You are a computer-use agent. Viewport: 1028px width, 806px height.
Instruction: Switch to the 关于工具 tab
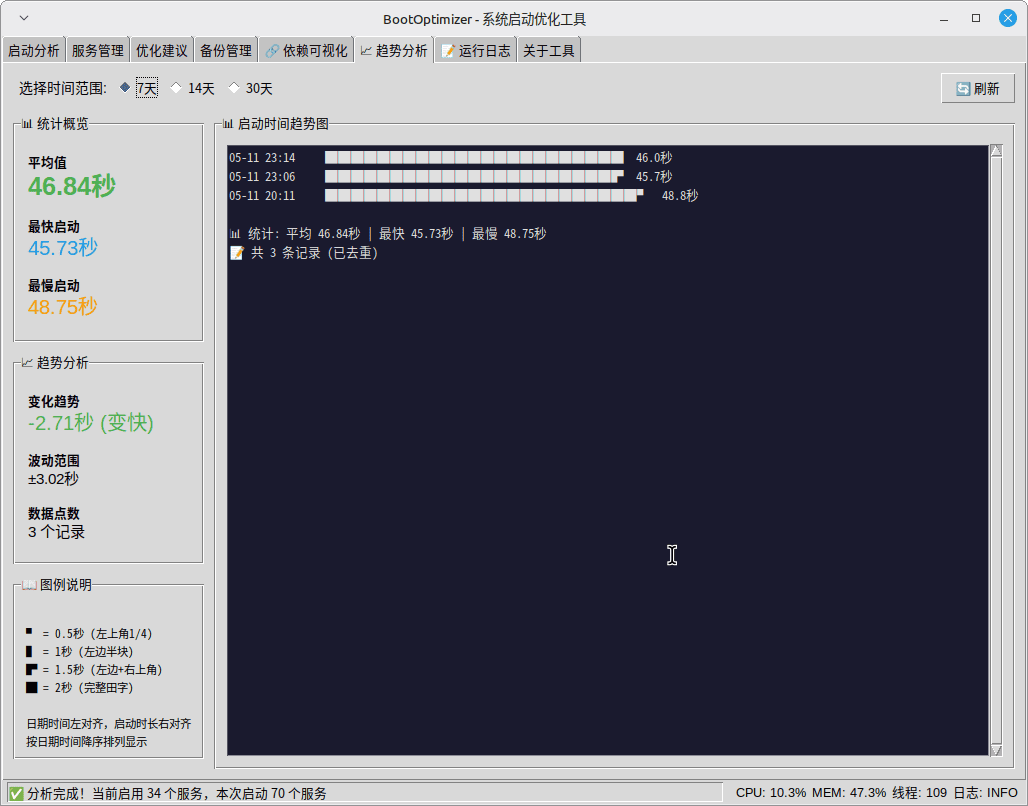point(549,50)
